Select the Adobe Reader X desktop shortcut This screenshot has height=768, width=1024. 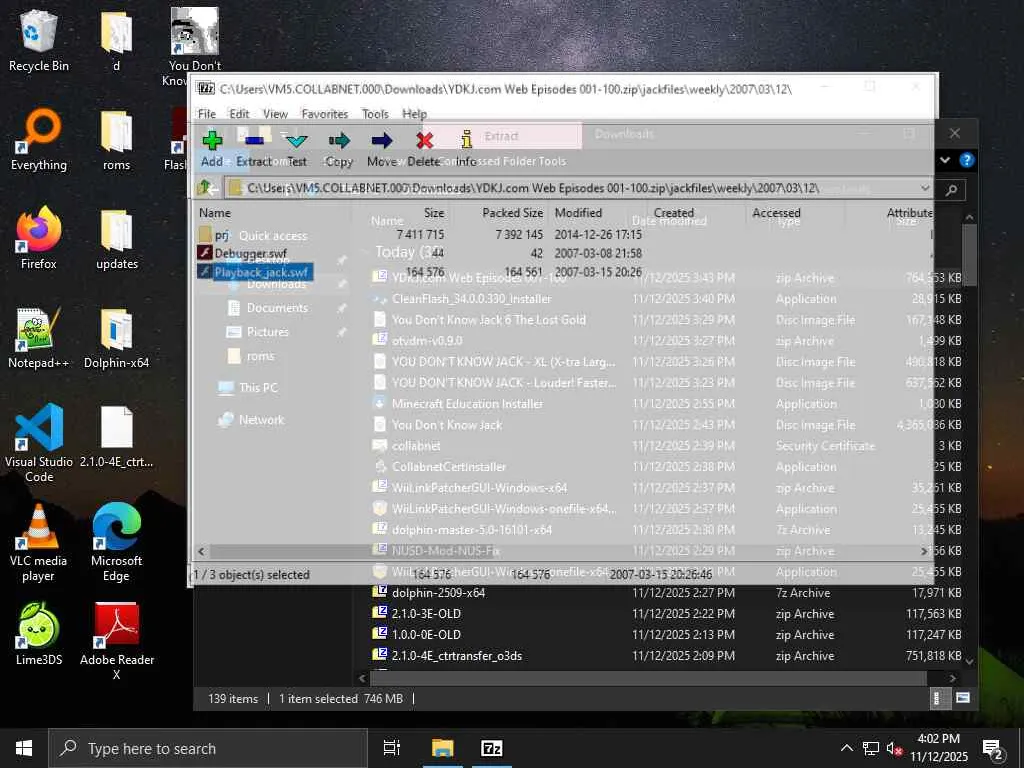(116, 641)
